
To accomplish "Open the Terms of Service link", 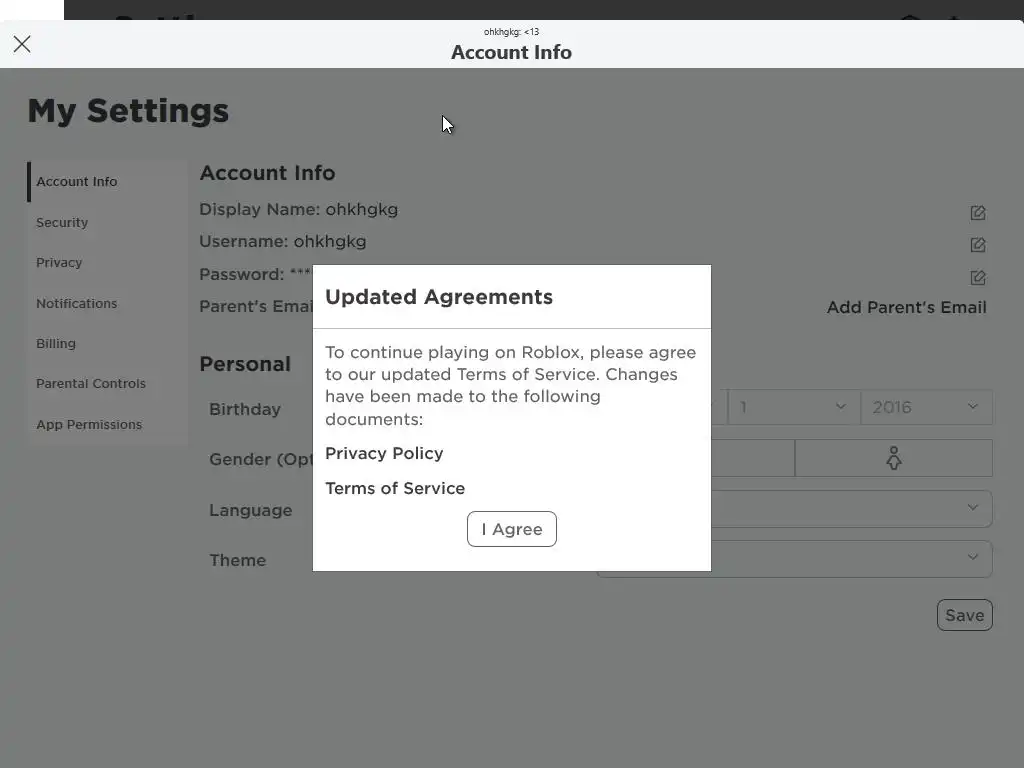I will click(x=395, y=488).
